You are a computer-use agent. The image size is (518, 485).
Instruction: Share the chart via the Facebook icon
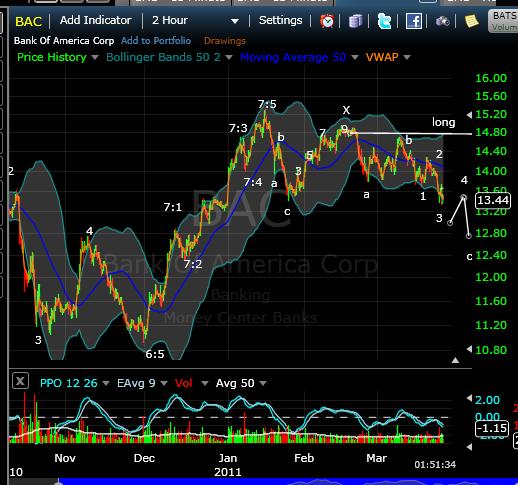click(x=414, y=21)
